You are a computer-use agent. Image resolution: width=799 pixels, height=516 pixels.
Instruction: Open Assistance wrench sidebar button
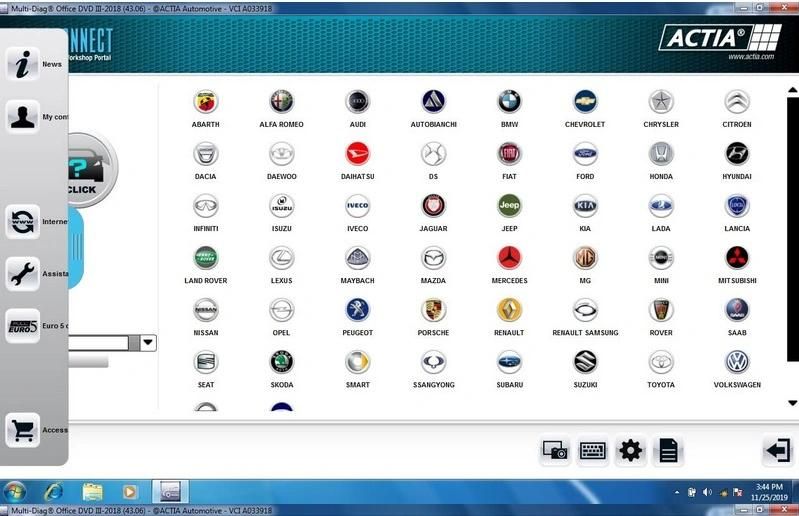point(22,274)
